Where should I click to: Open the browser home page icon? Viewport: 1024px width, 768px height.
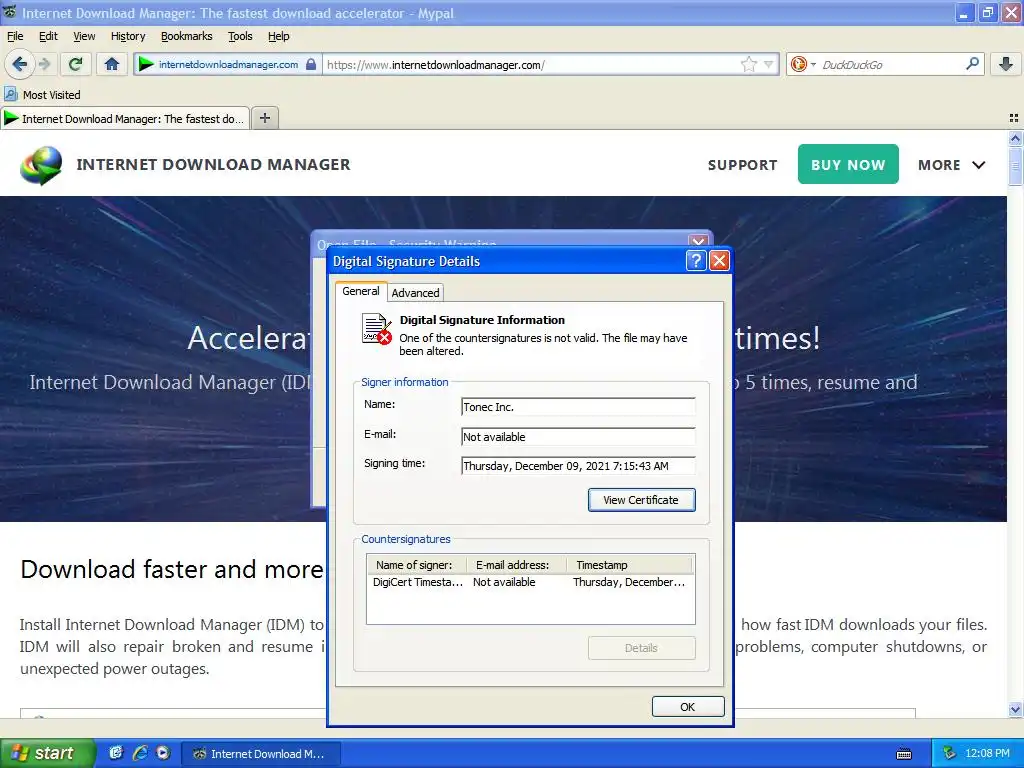click(x=112, y=64)
